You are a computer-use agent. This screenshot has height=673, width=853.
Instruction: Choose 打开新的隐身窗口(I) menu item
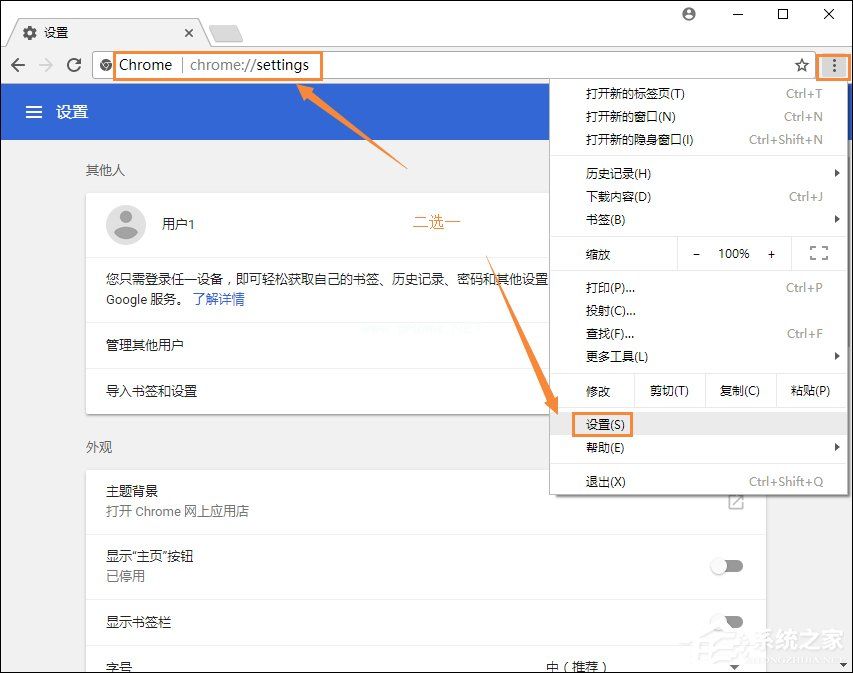pos(639,140)
